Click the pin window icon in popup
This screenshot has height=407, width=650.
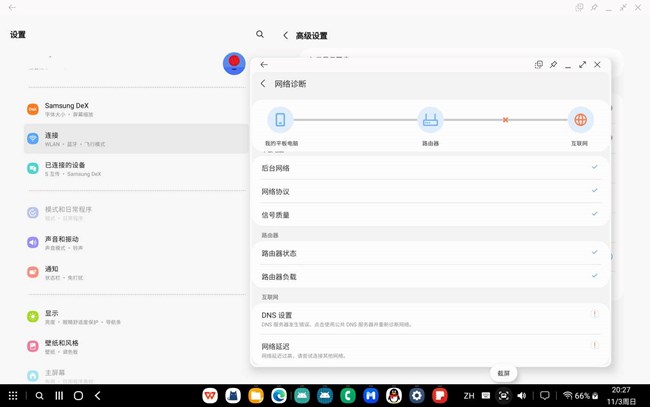click(x=553, y=65)
